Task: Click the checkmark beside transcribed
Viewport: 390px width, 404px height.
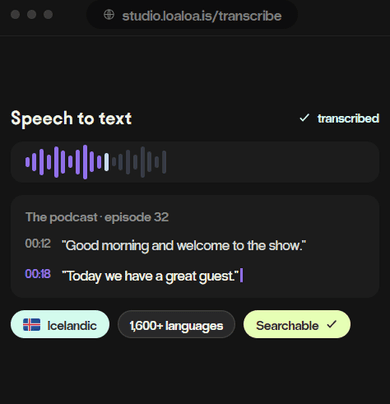Action: point(304,118)
